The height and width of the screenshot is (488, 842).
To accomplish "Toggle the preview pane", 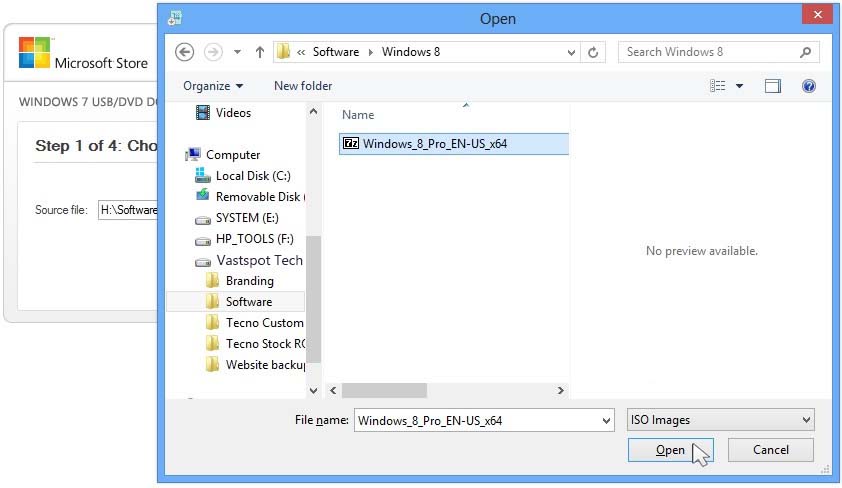I will [x=773, y=86].
